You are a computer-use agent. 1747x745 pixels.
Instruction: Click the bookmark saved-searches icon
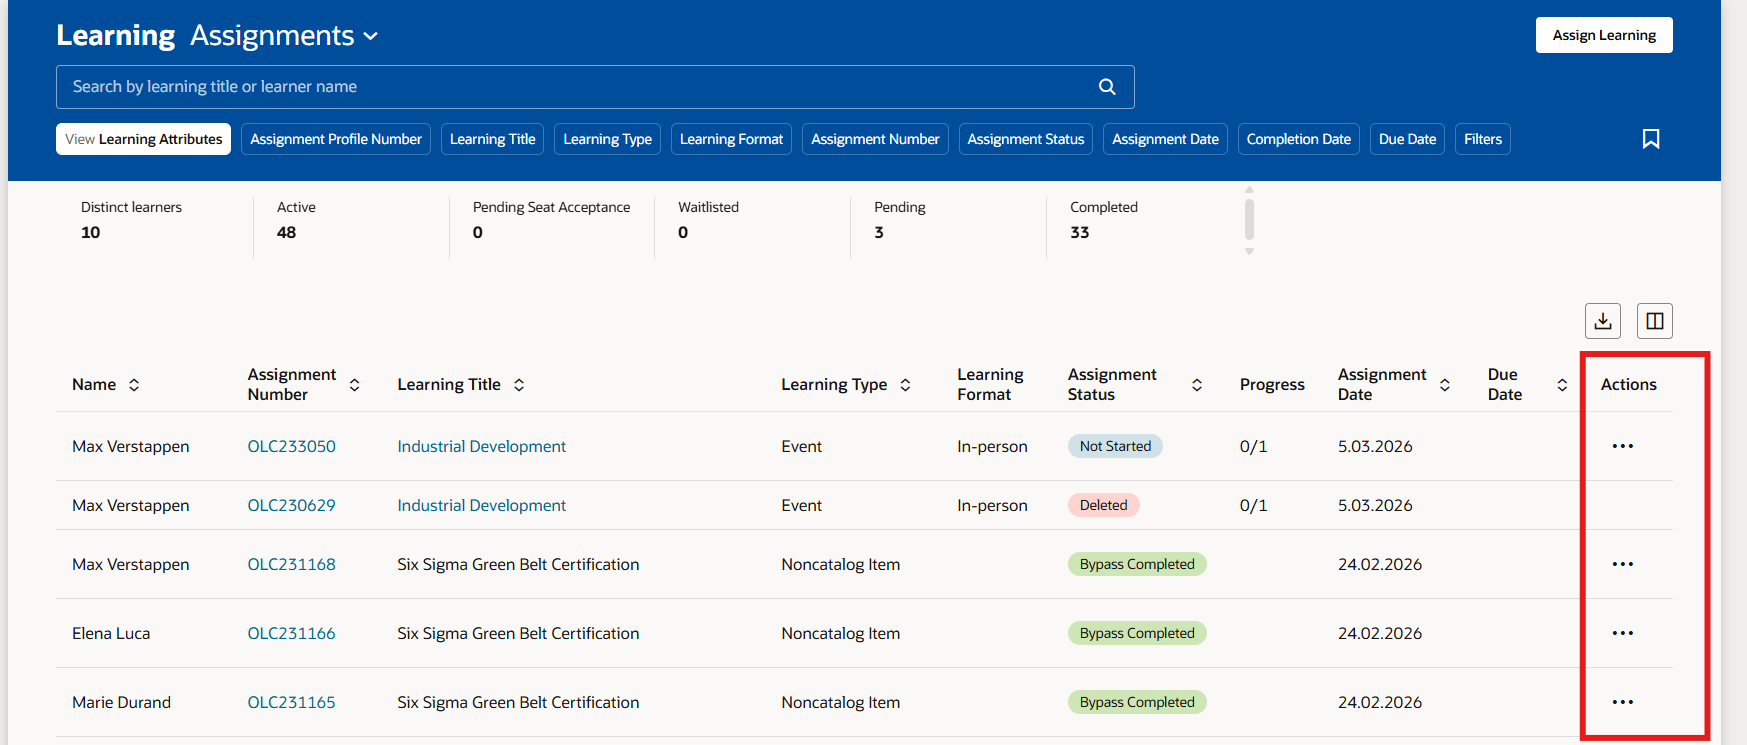(x=1651, y=139)
